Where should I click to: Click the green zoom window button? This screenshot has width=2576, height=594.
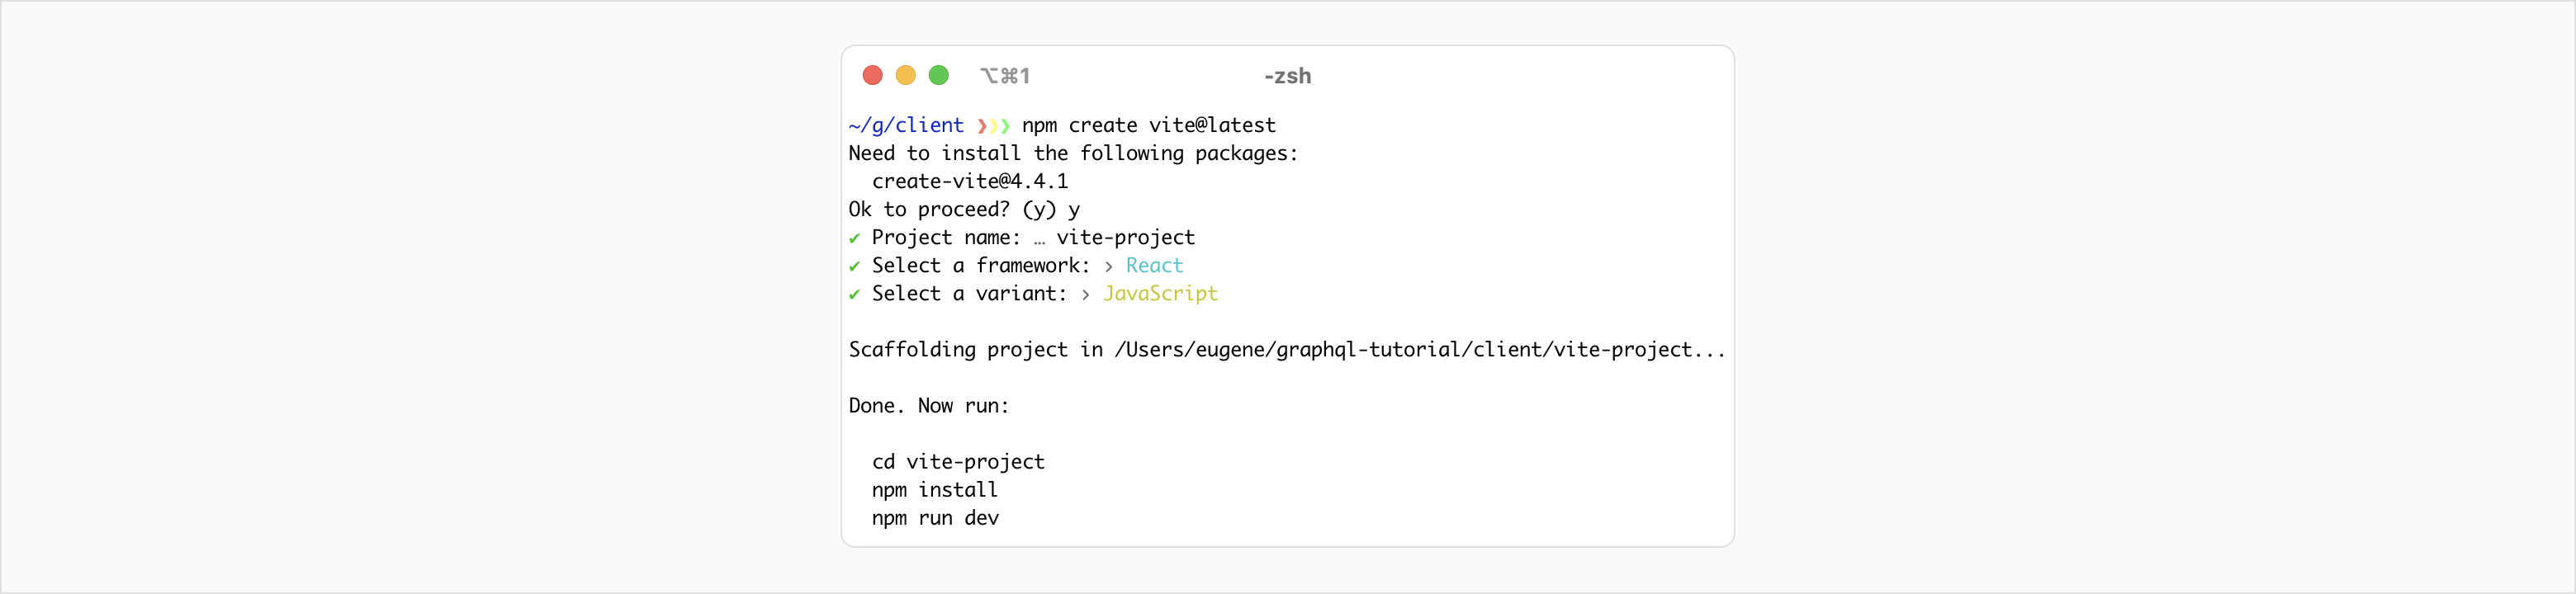click(x=938, y=75)
